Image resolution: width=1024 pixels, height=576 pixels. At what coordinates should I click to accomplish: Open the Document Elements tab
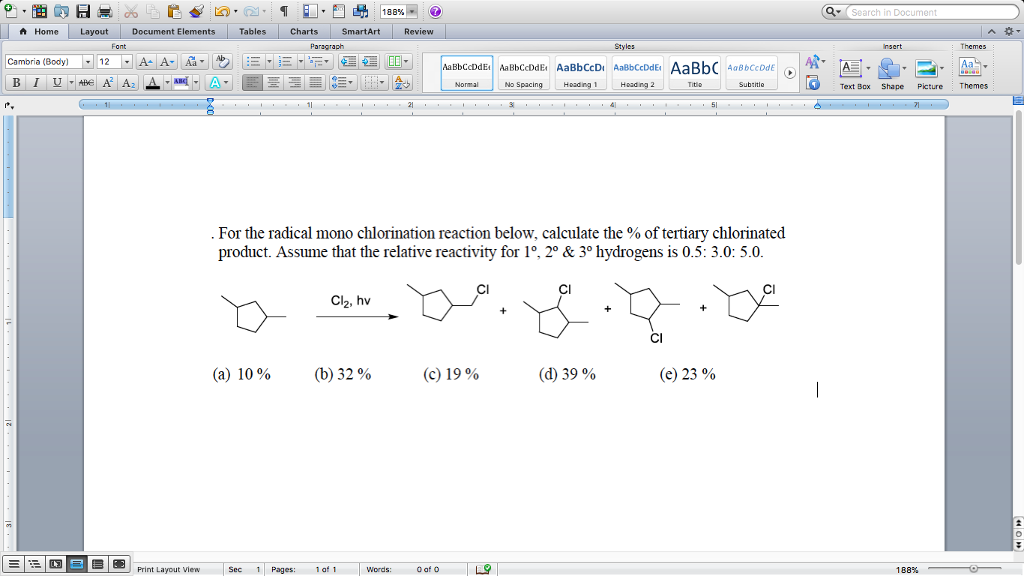[x=173, y=31]
